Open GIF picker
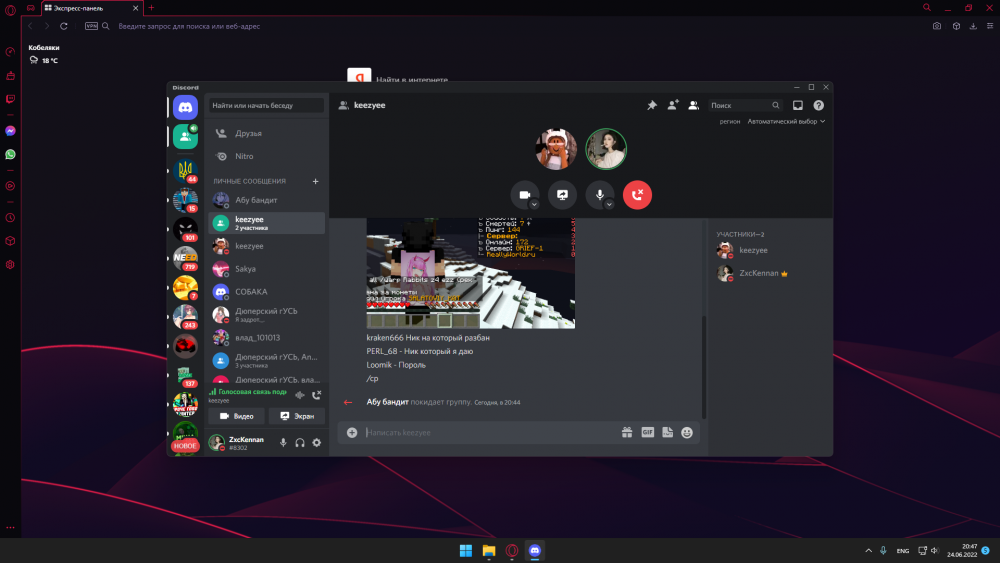Screen dimensions: 1000x563 click(x=647, y=432)
